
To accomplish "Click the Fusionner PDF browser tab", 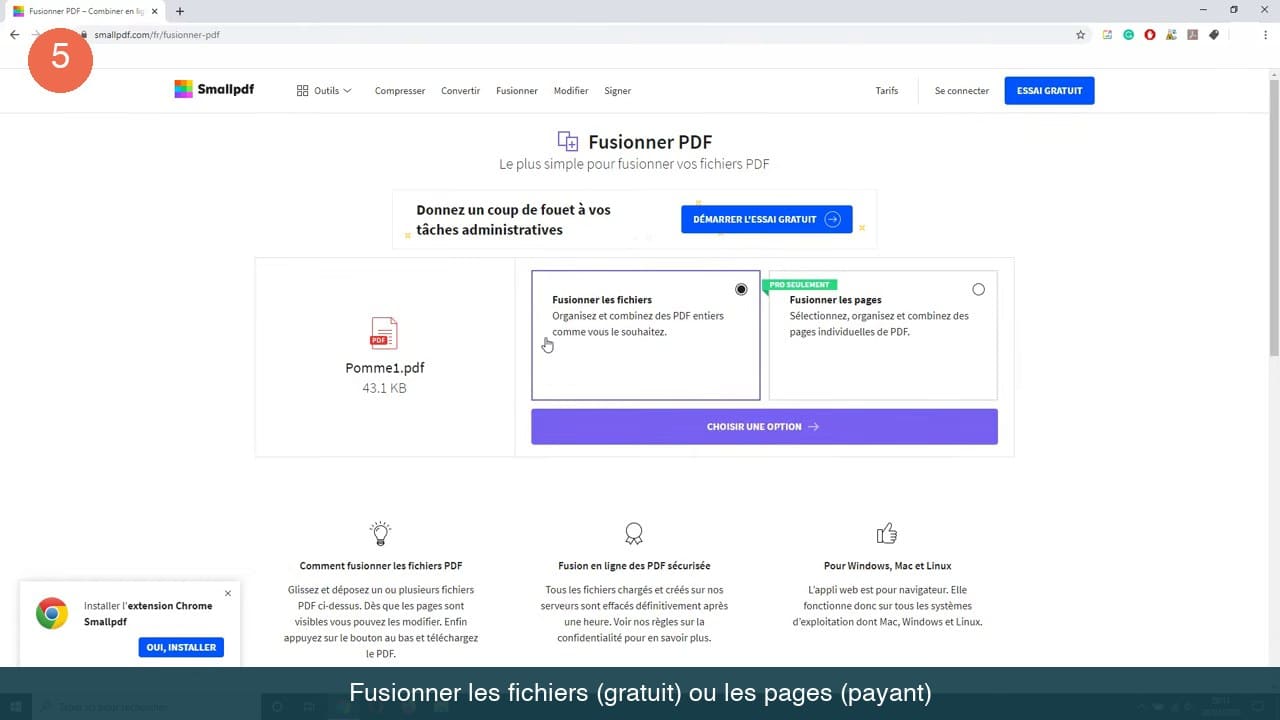I will coord(85,11).
